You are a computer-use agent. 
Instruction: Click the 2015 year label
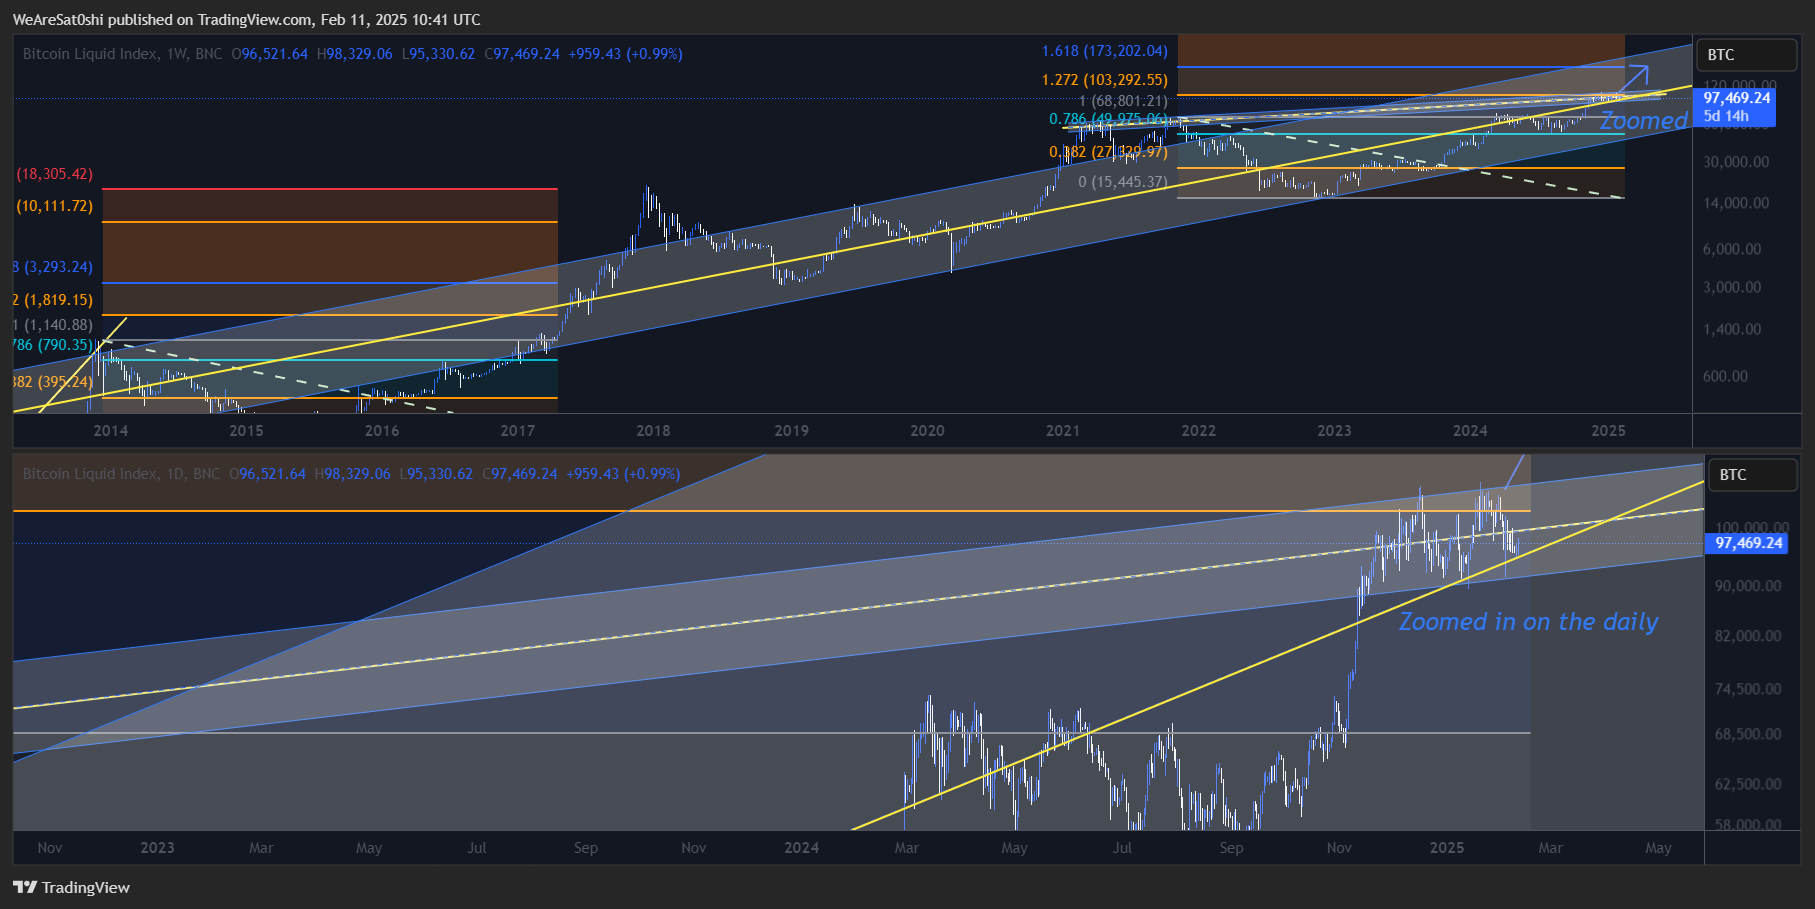tap(246, 431)
